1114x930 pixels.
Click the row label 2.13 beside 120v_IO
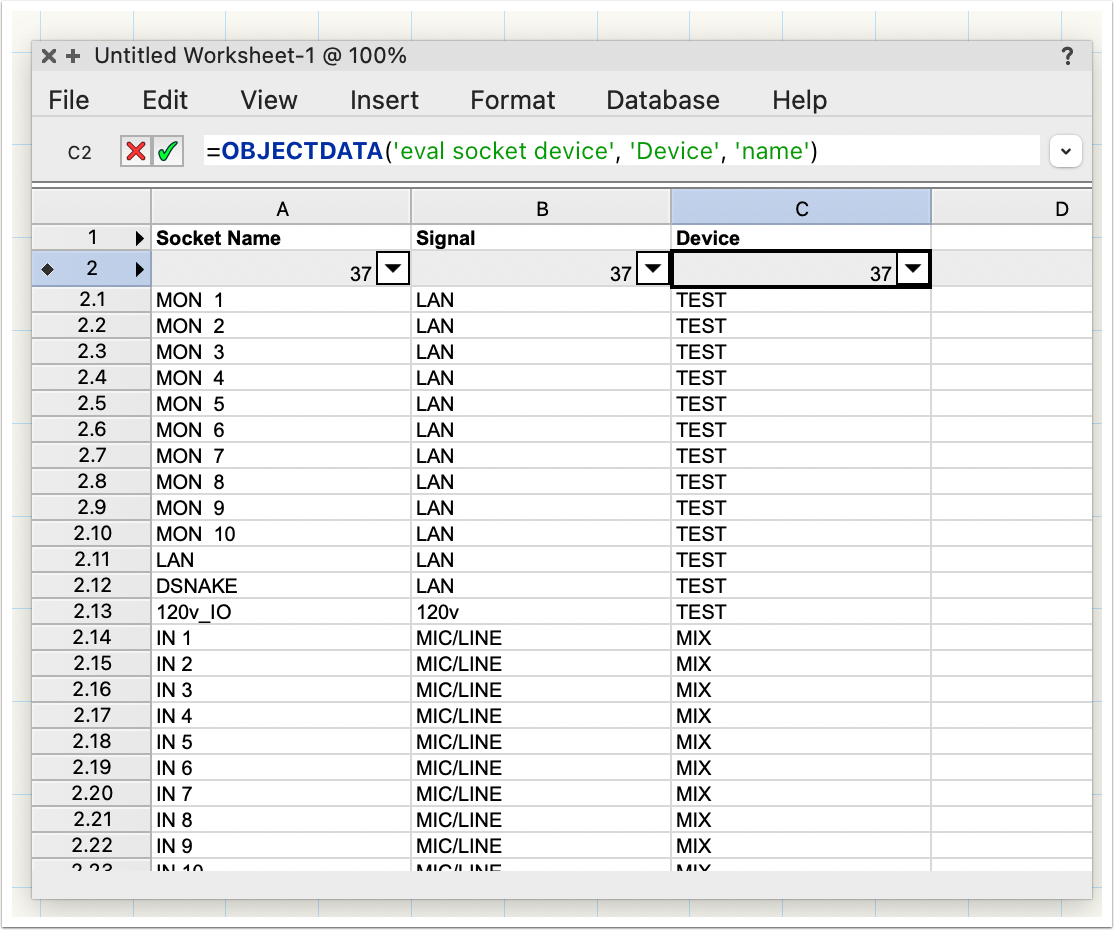click(91, 611)
